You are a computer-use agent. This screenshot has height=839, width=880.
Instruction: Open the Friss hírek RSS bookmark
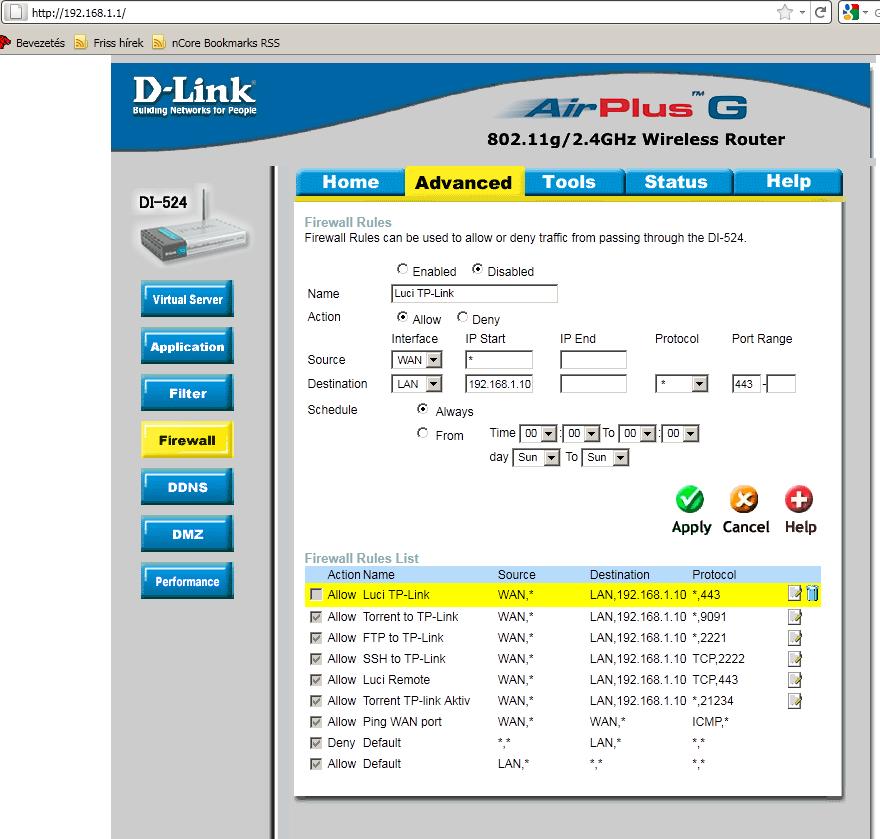tap(109, 43)
